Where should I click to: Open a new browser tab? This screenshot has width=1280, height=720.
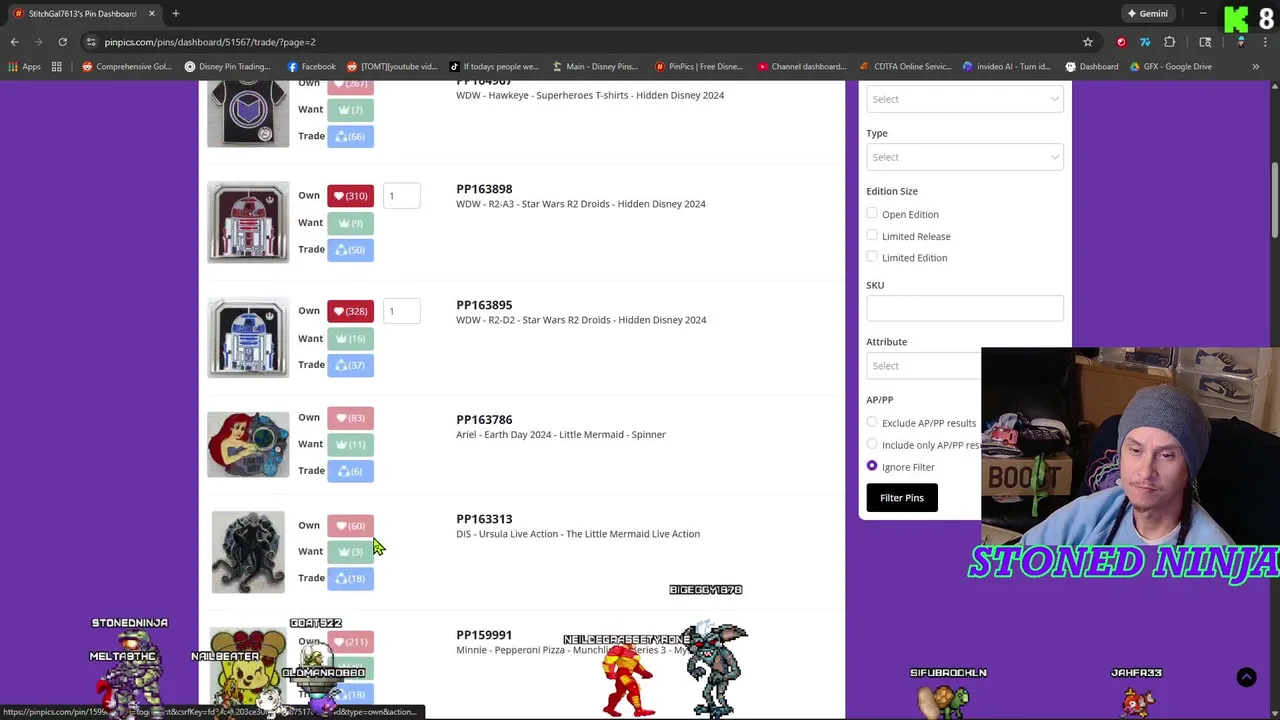(175, 14)
